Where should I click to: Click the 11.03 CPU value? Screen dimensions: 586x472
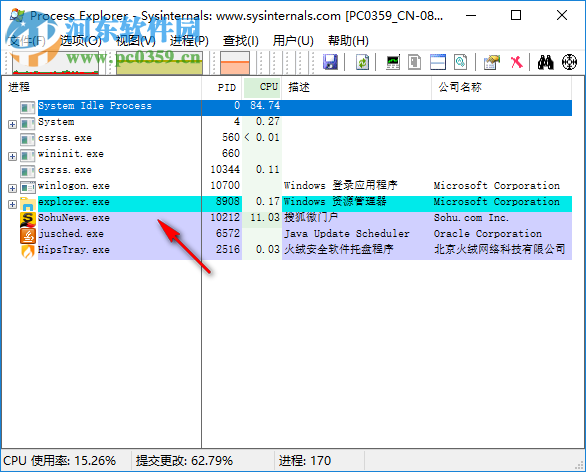point(265,218)
